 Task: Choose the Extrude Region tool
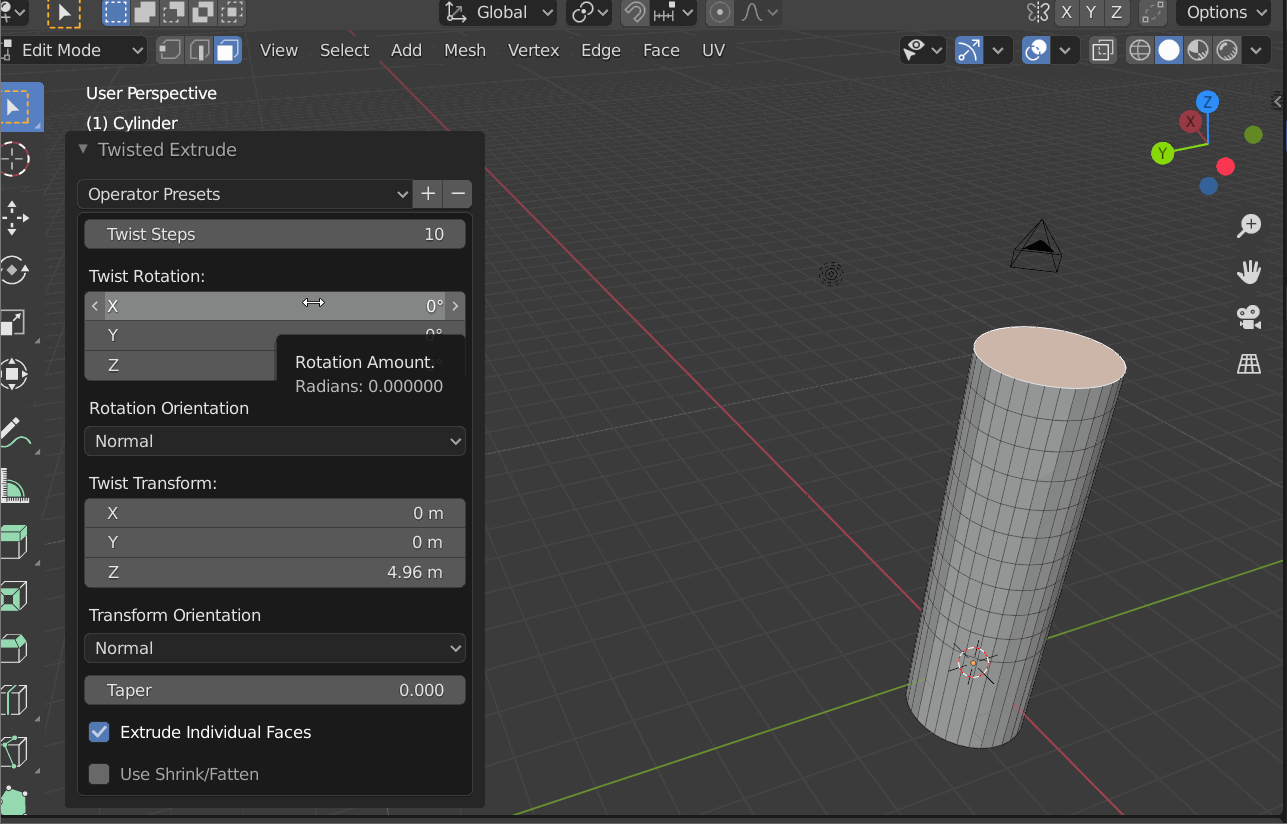click(x=15, y=541)
